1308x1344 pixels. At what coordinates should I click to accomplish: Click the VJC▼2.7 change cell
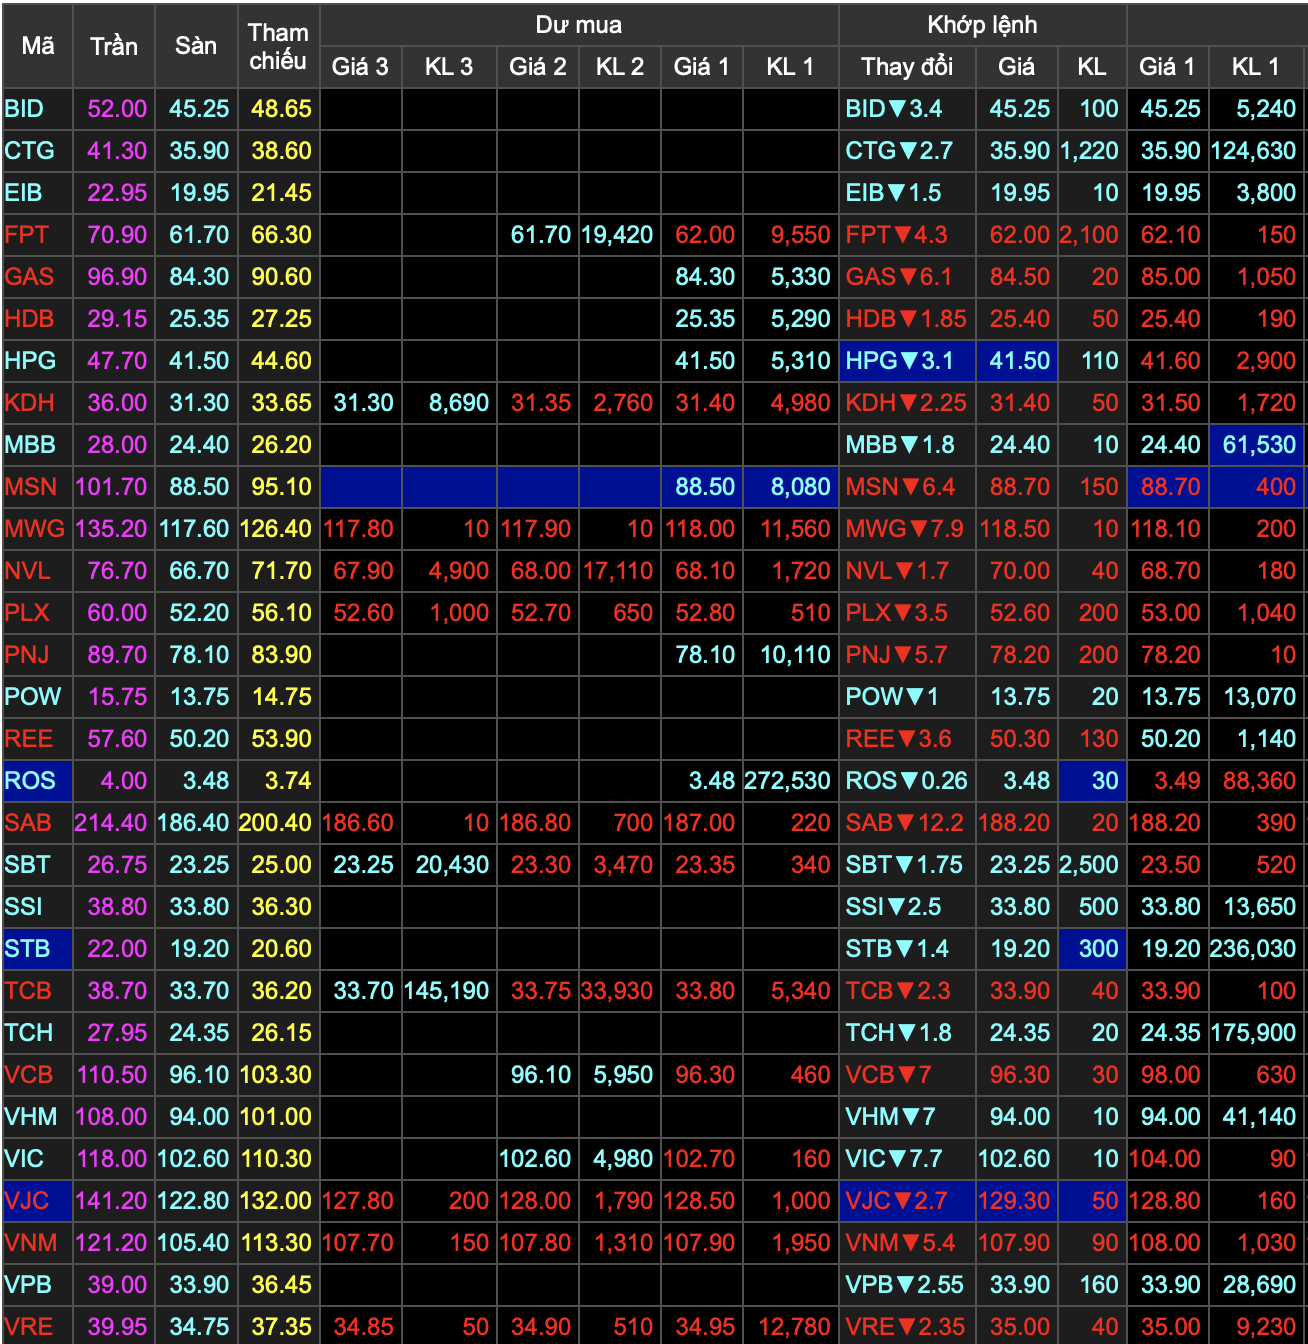point(907,1201)
